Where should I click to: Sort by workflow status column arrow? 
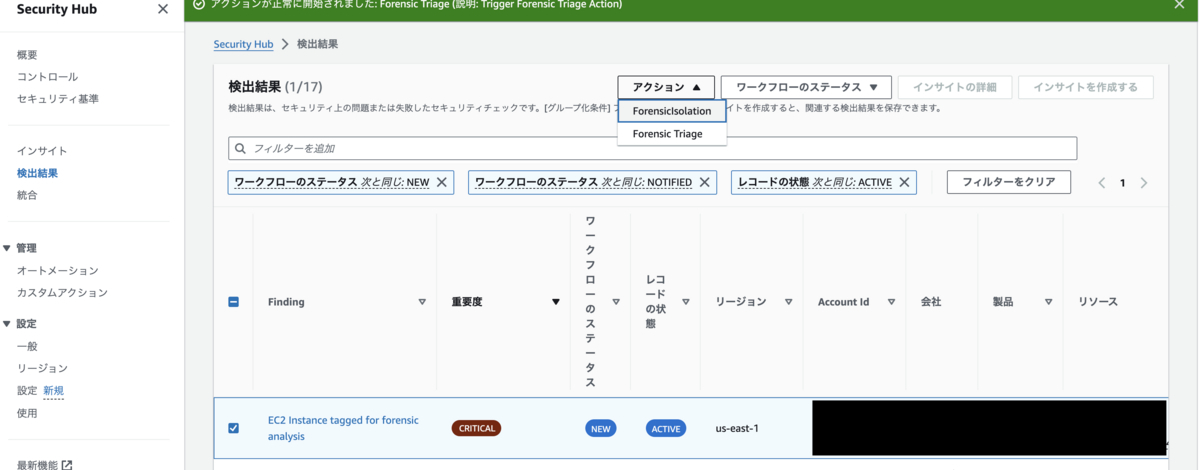tap(616, 302)
